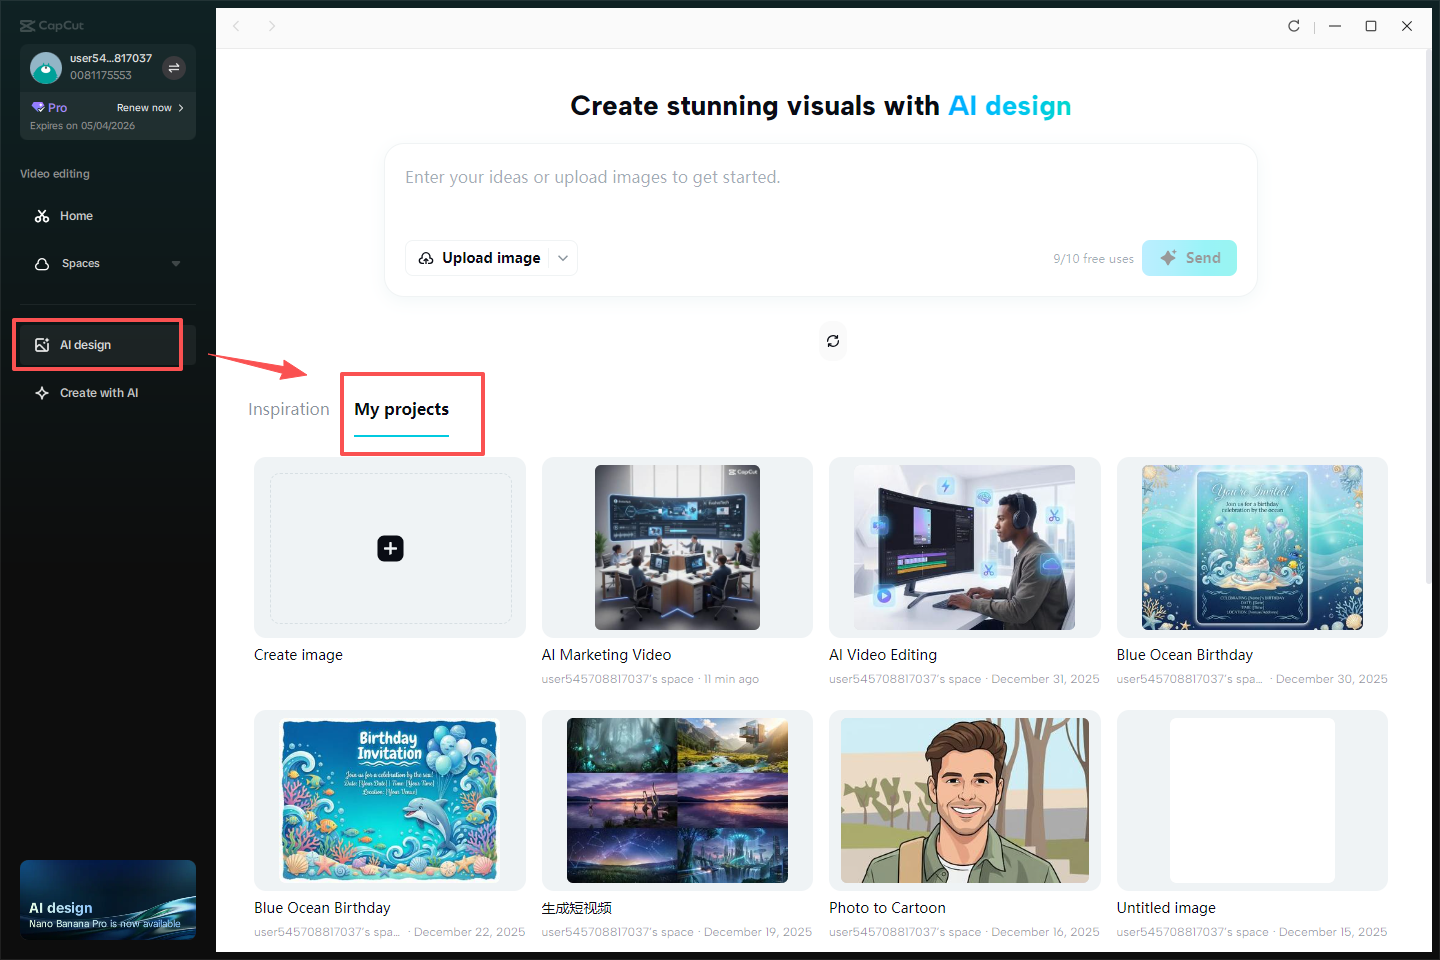Screen dimensions: 1440x960
Task: Click the Send button
Action: click(1189, 257)
